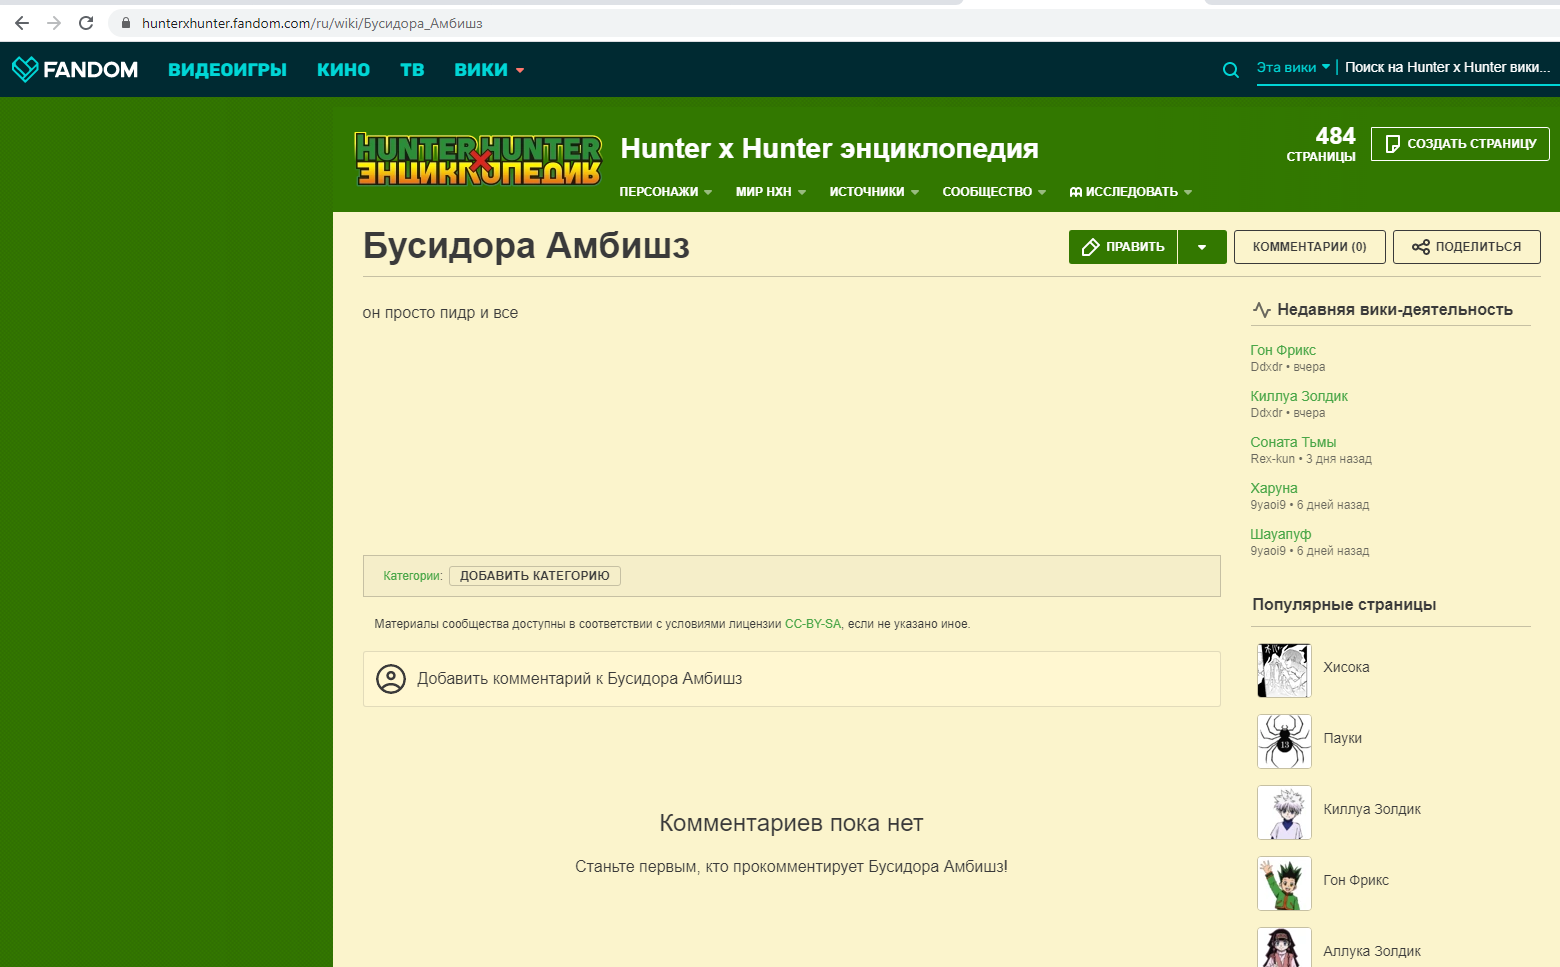Open the Исследовать menu
Image resolution: width=1560 pixels, height=967 pixels.
coord(1130,191)
